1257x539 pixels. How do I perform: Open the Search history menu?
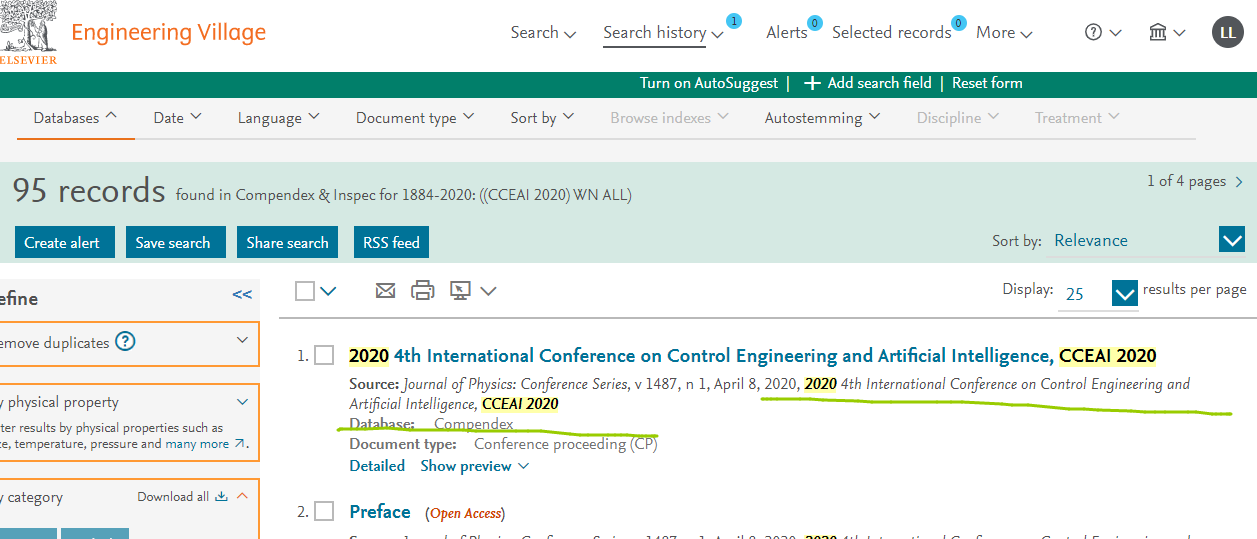click(x=663, y=32)
